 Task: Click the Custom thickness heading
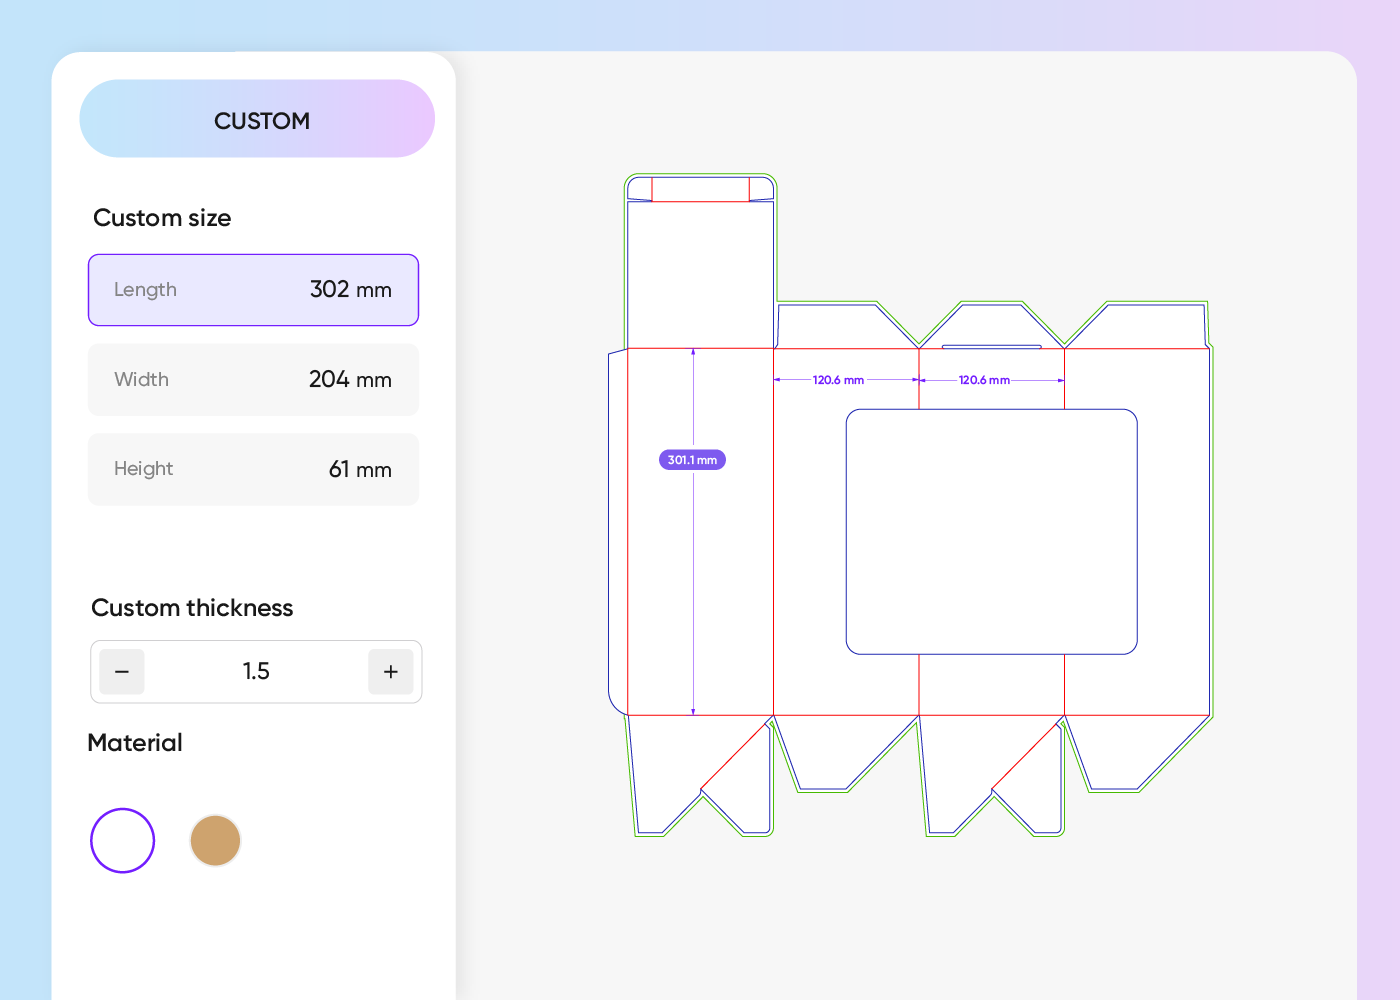(x=192, y=608)
